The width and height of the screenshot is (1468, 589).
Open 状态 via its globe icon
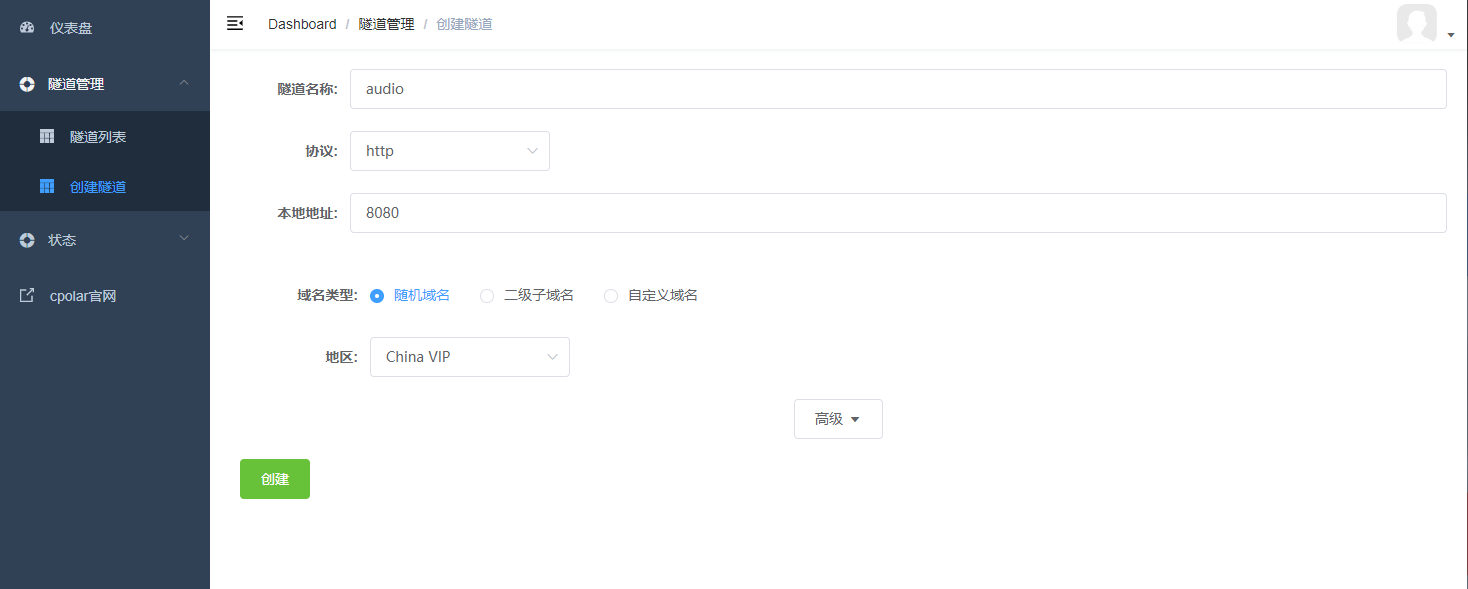pyautogui.click(x=26, y=240)
